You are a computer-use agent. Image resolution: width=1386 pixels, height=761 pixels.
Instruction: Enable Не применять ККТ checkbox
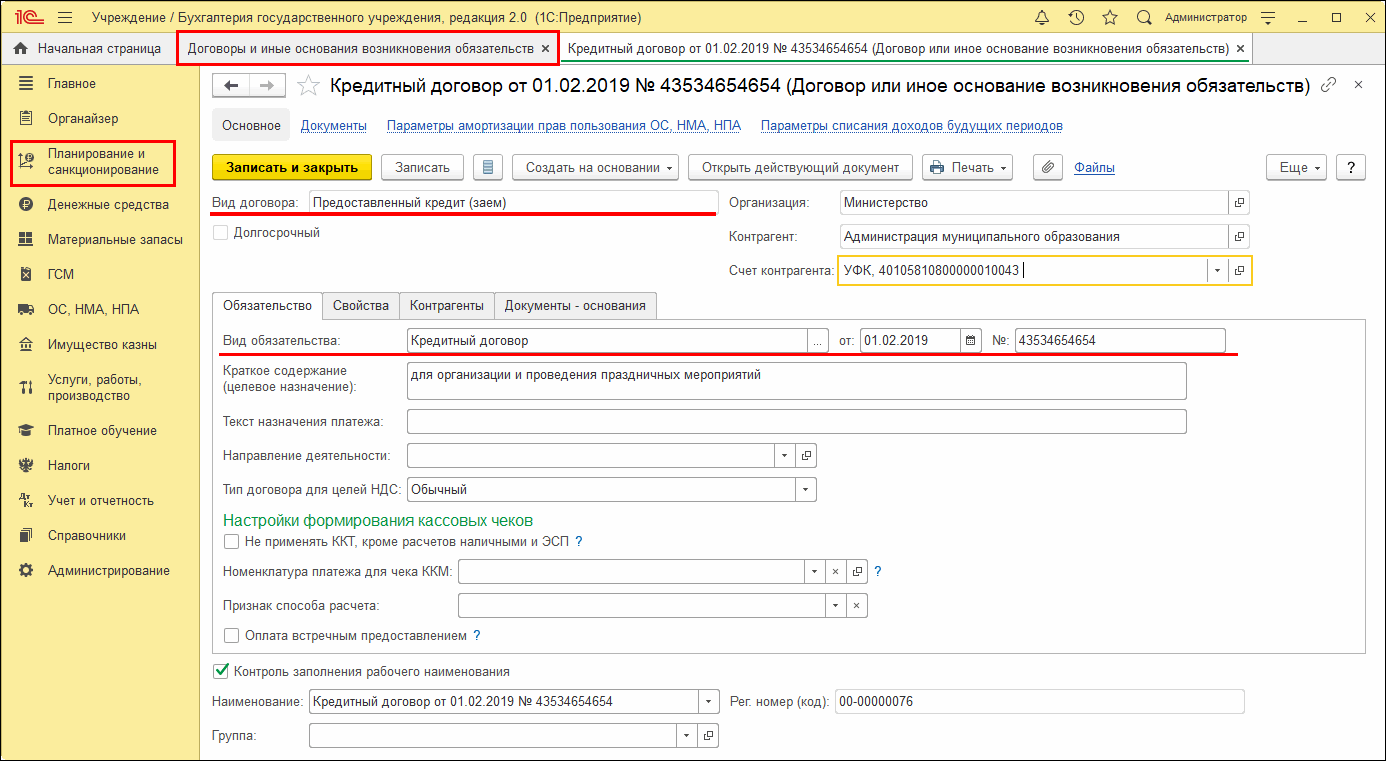pyautogui.click(x=232, y=541)
